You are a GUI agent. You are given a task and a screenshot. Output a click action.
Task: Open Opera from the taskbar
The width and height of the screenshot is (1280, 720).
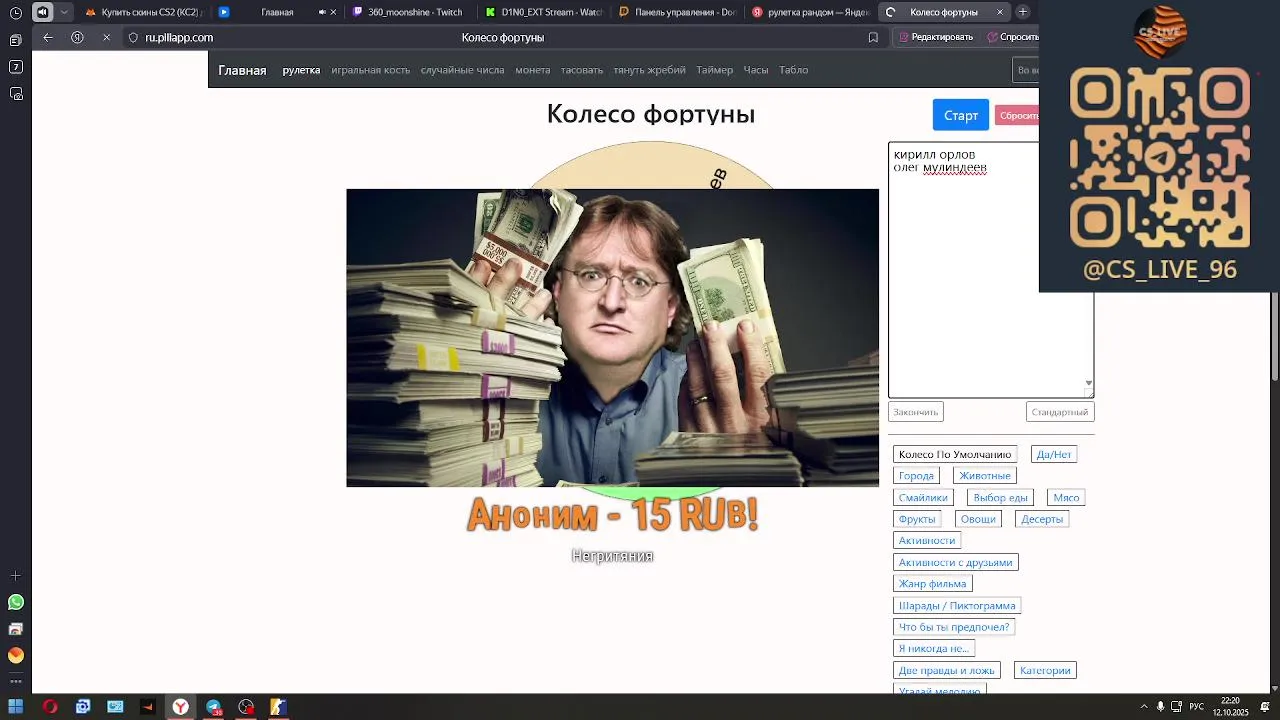point(49,707)
